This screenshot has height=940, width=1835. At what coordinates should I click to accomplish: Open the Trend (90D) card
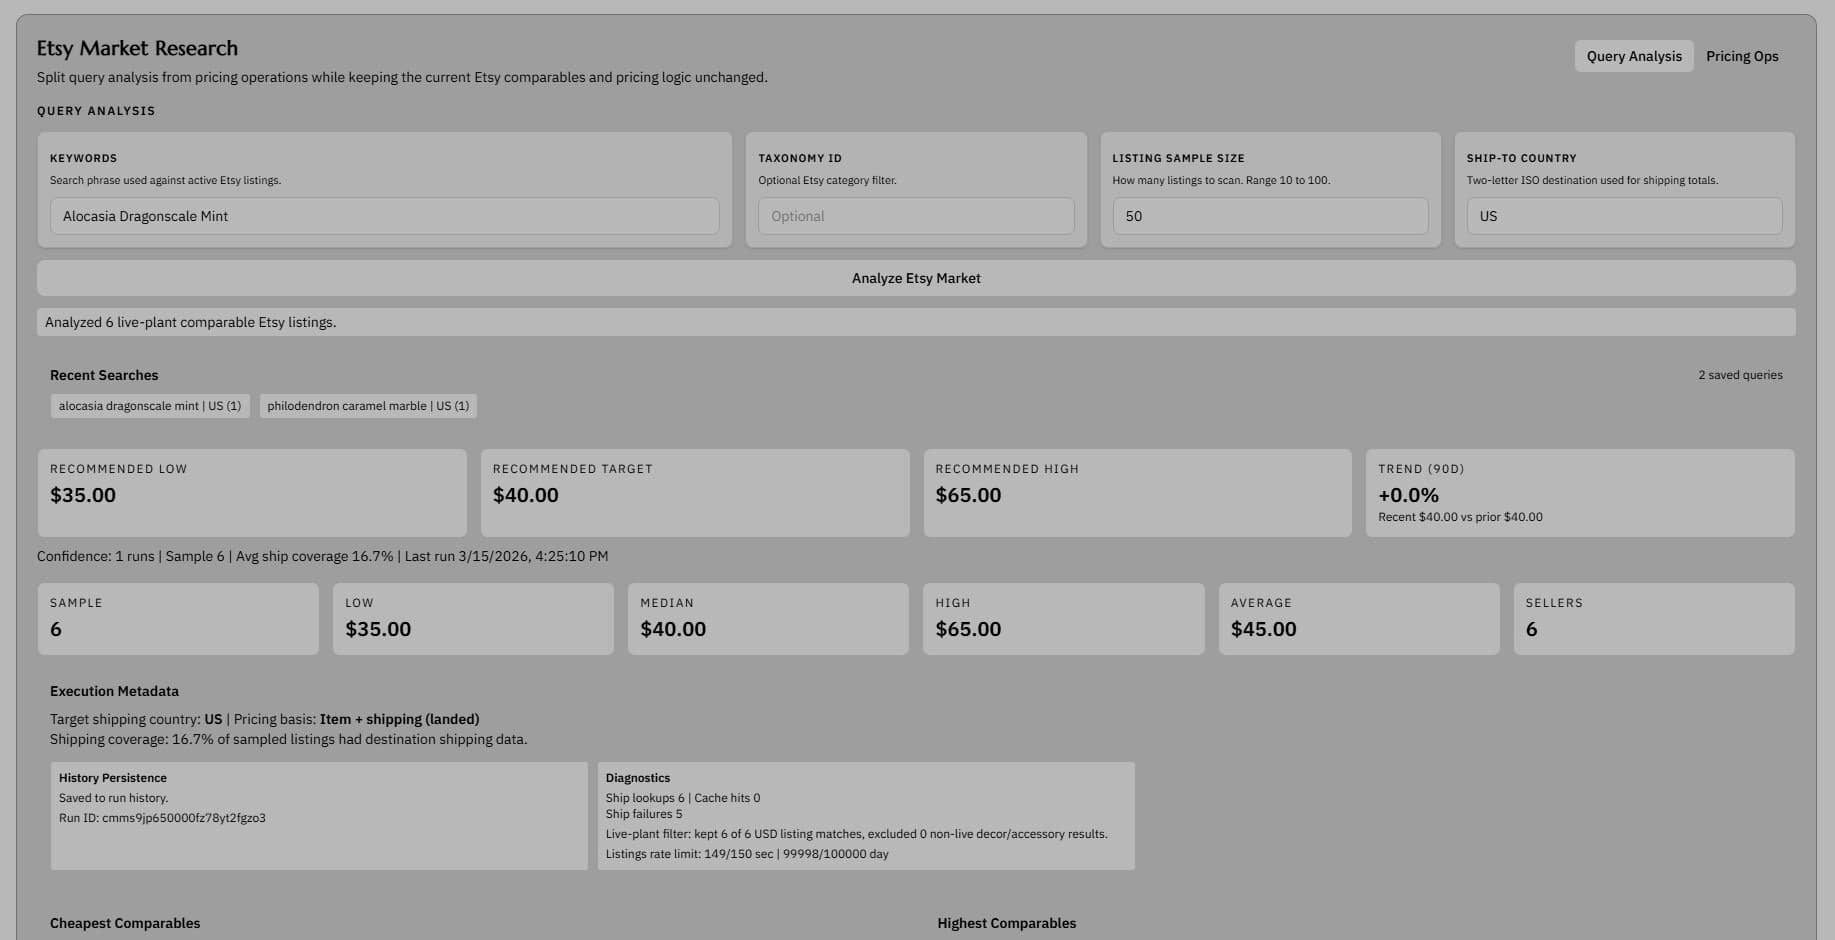1580,492
